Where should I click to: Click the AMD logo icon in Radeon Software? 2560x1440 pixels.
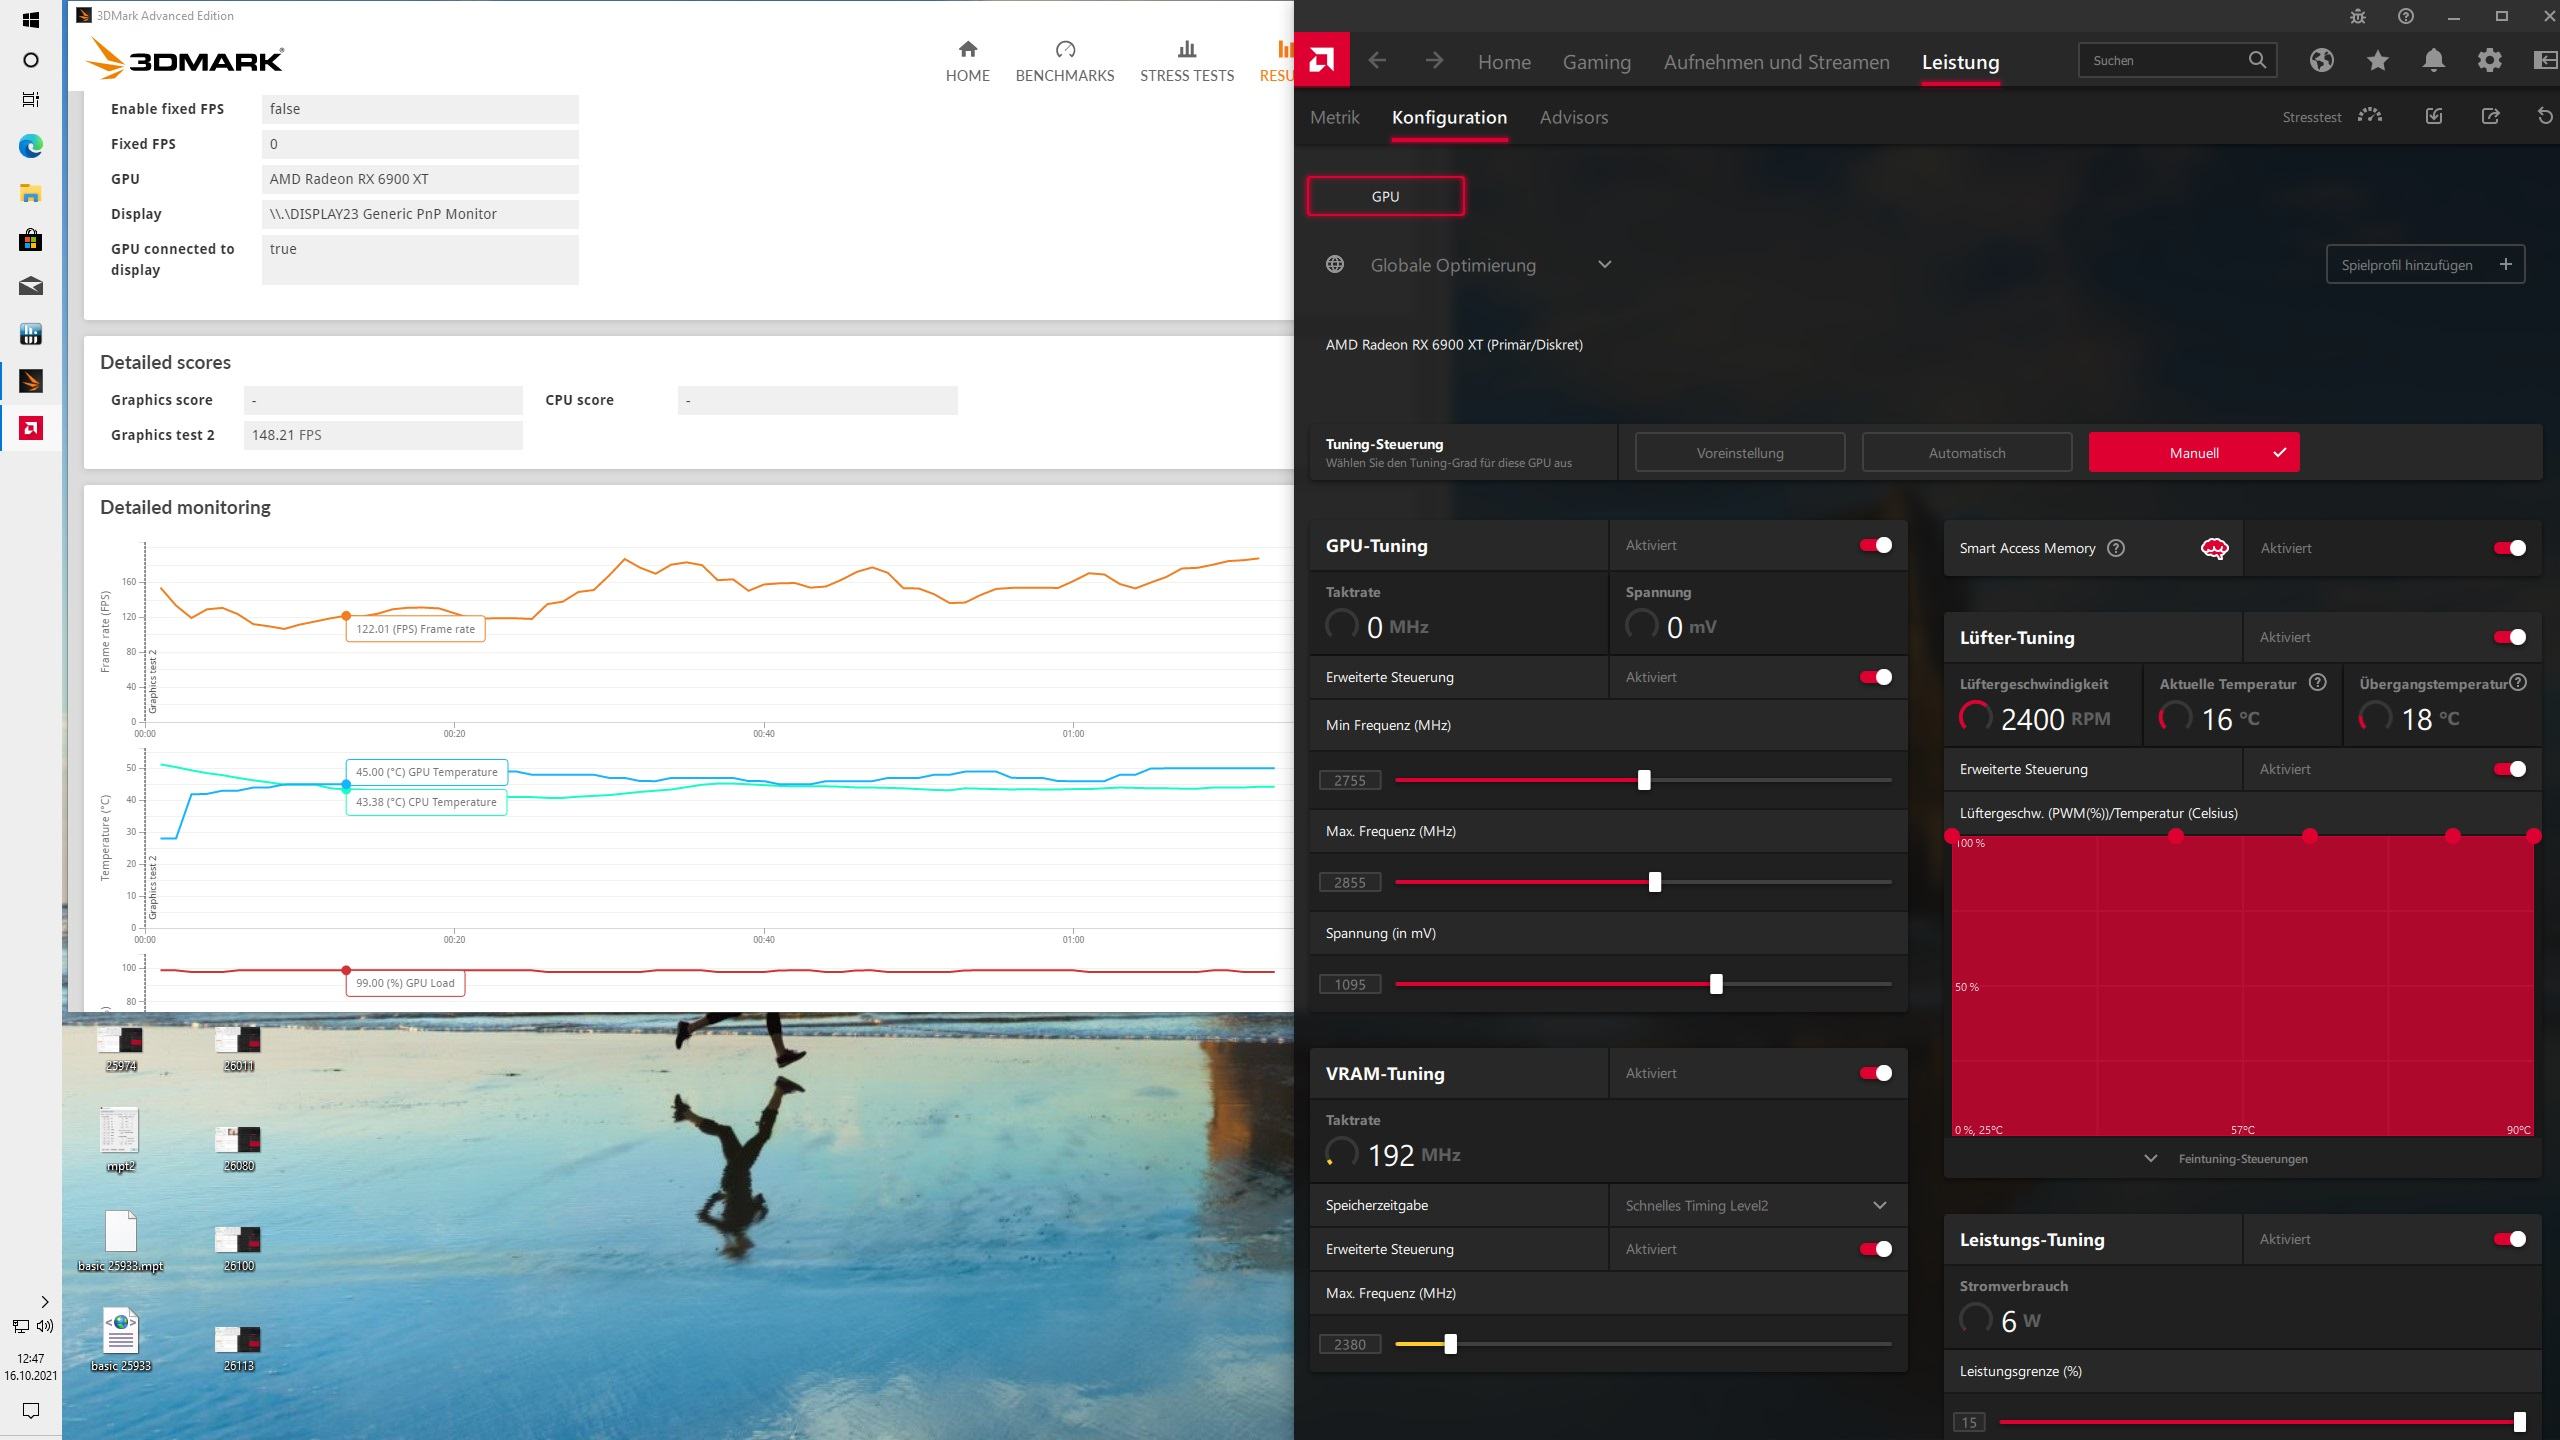[x=1321, y=61]
